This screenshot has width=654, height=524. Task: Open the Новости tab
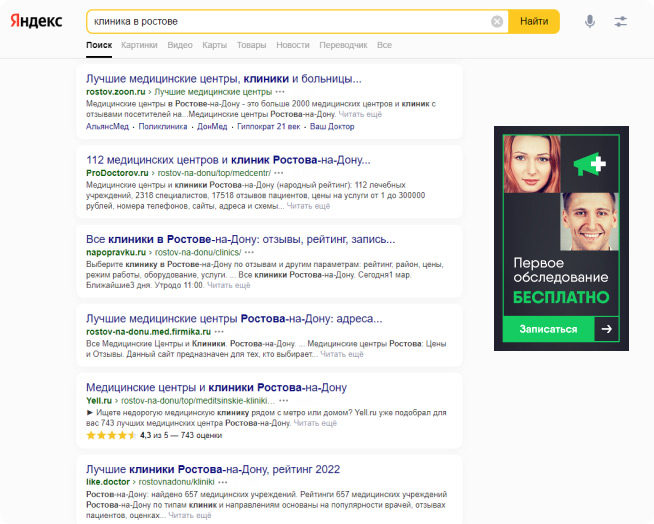[293, 45]
